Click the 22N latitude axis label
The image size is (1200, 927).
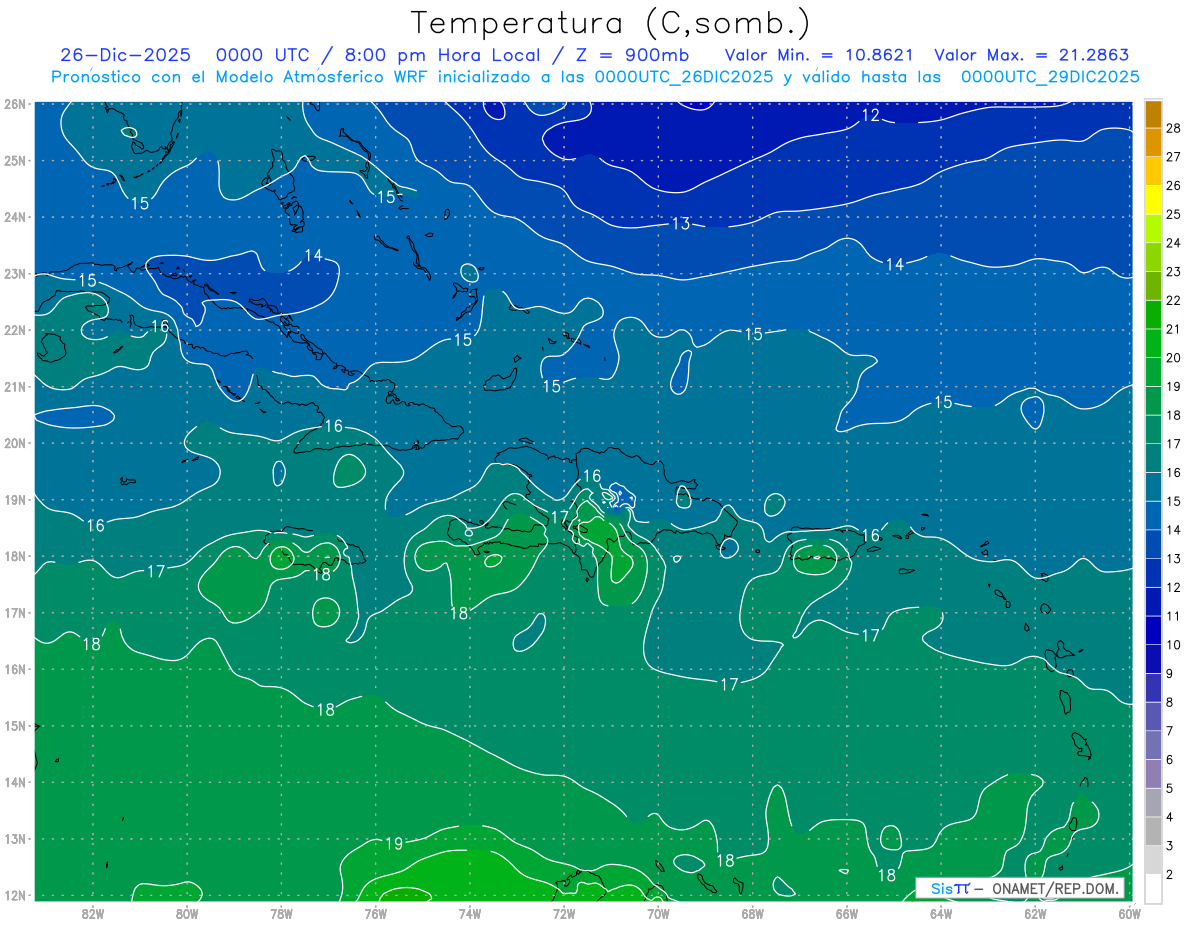pos(14,330)
